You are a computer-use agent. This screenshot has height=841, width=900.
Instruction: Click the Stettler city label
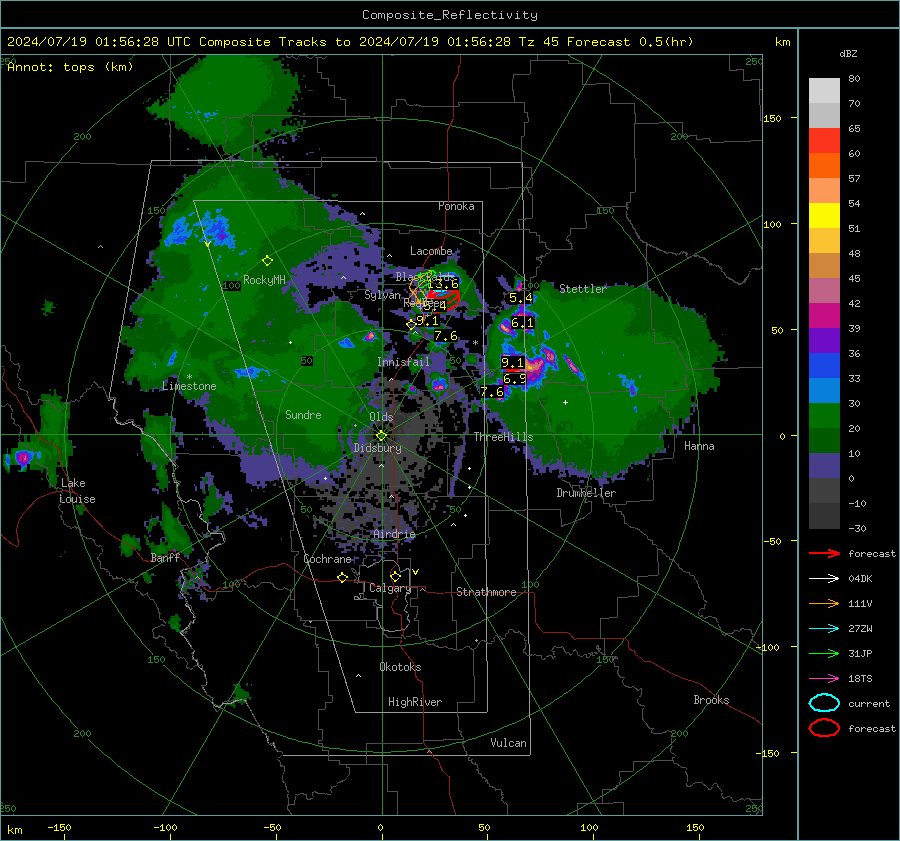[583, 289]
